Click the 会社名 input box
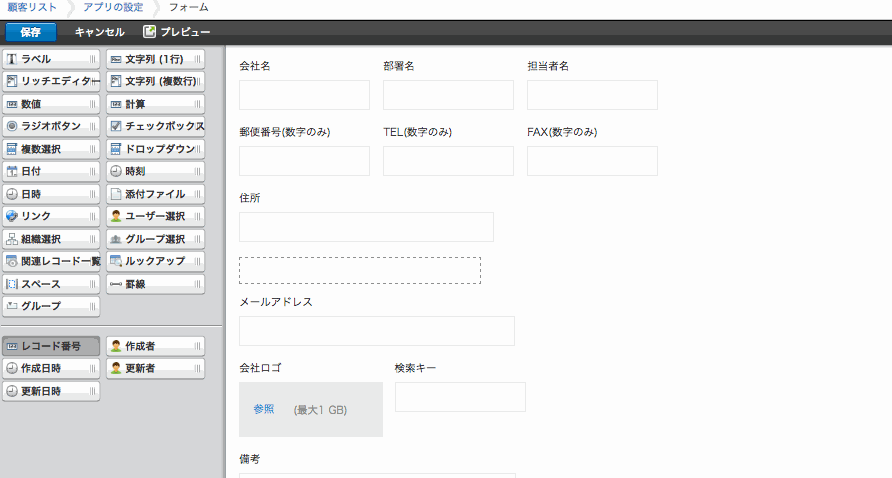 [x=304, y=95]
